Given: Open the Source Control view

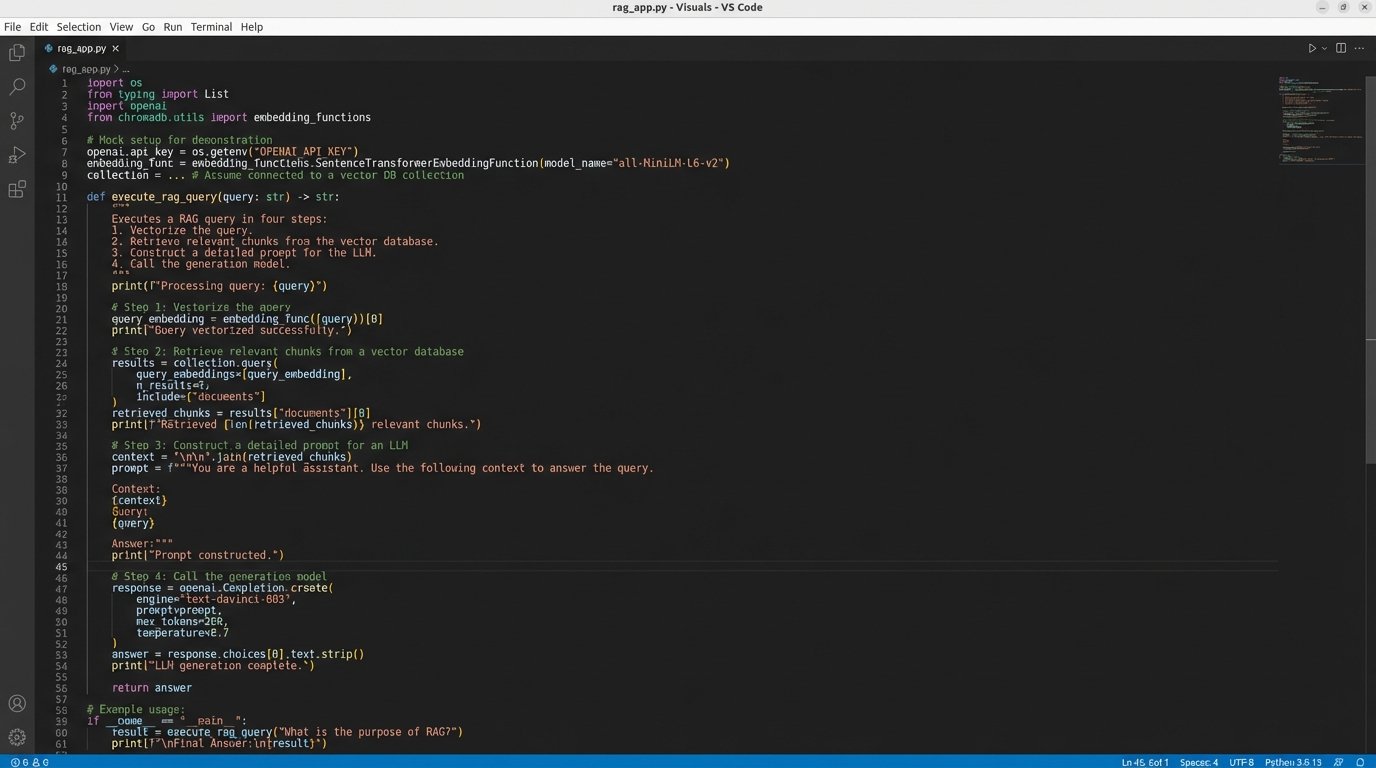Looking at the screenshot, I should pos(17,121).
